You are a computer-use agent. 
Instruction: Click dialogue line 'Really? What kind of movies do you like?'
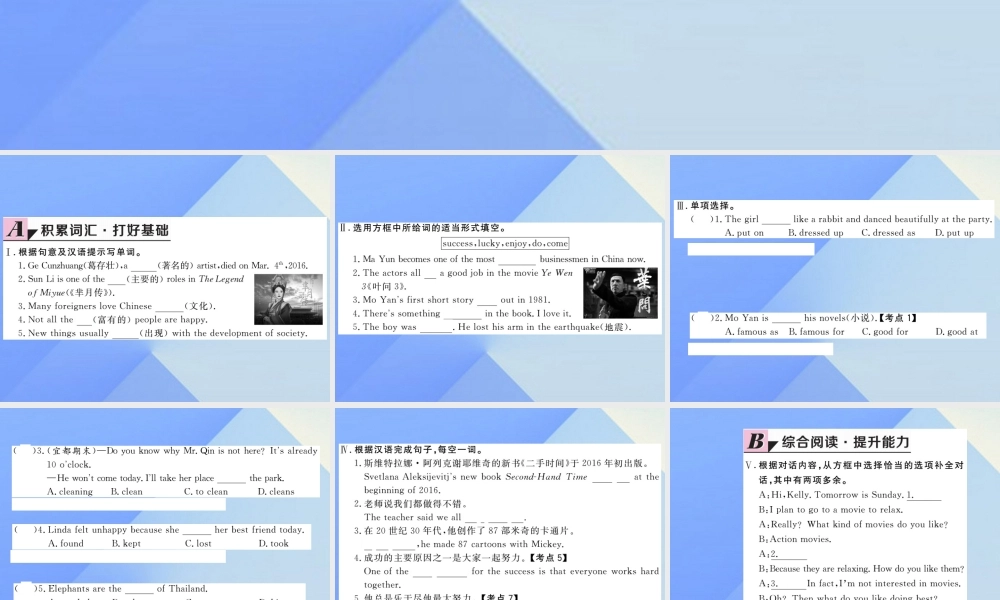[853, 524]
